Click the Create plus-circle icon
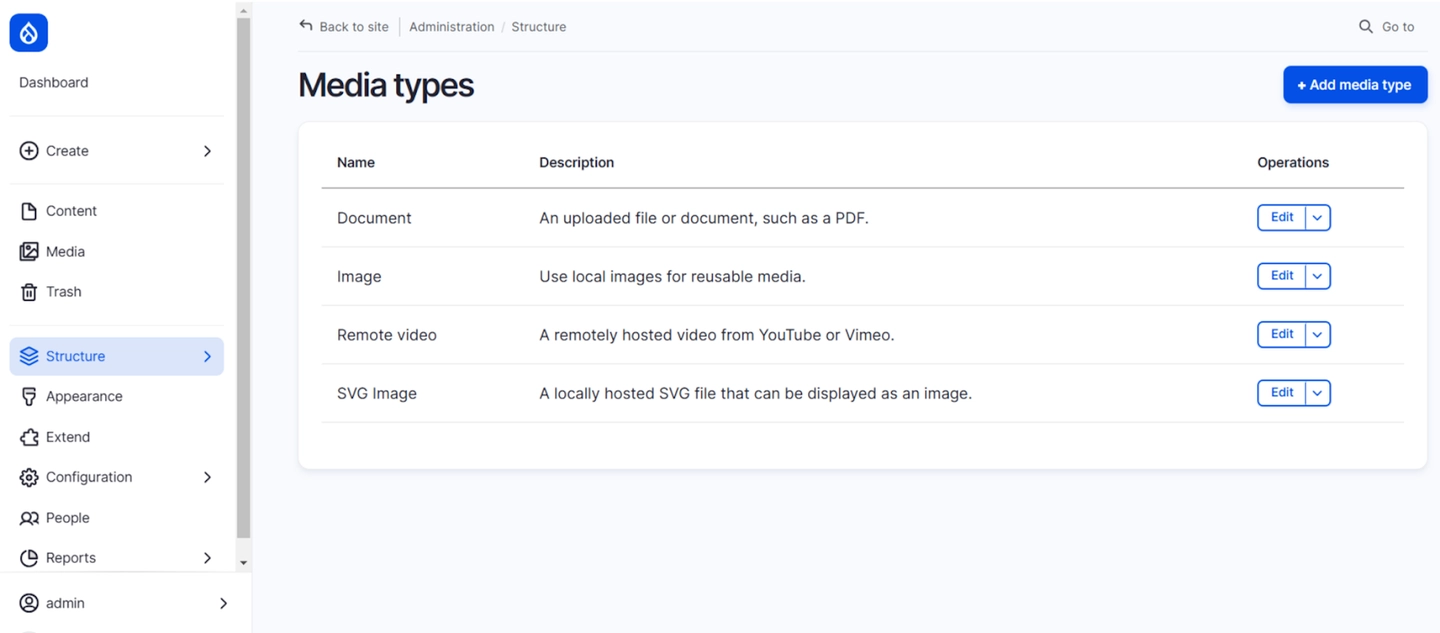The image size is (1440, 633). pyautogui.click(x=29, y=151)
